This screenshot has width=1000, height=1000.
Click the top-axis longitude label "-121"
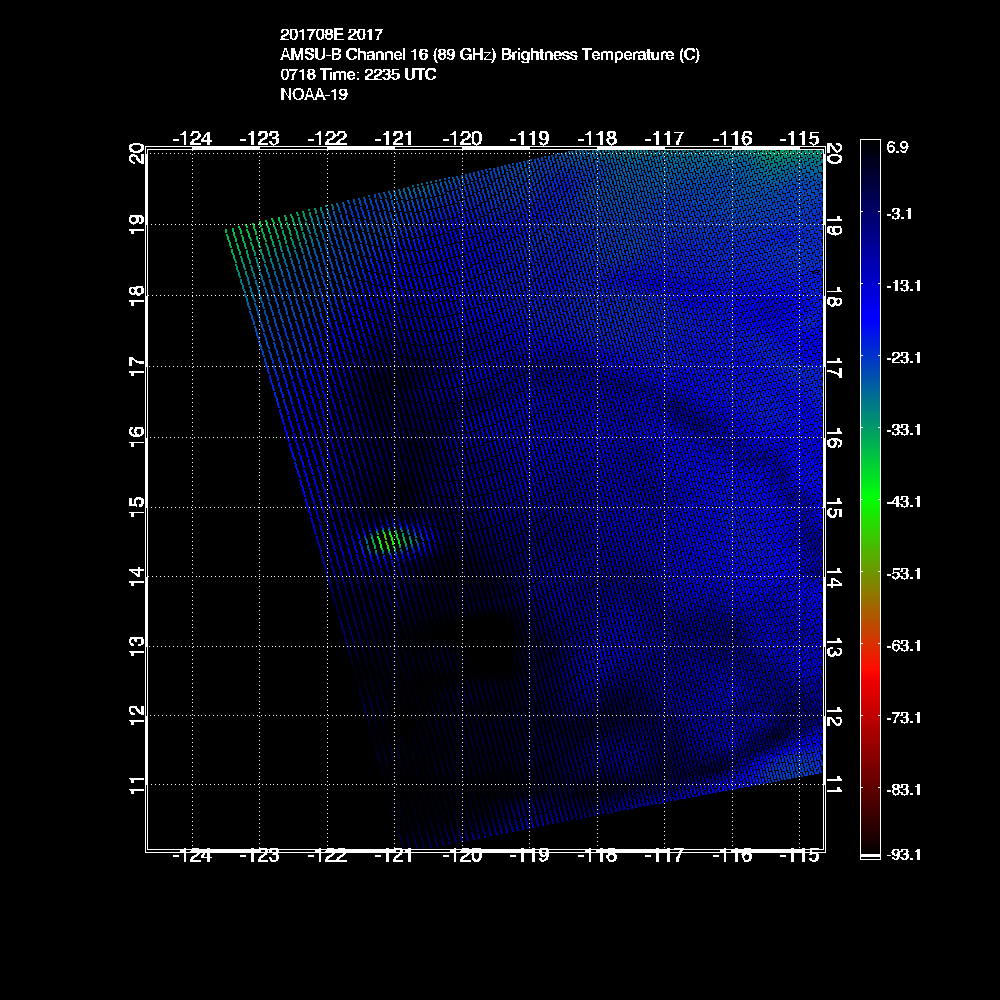coord(394,138)
